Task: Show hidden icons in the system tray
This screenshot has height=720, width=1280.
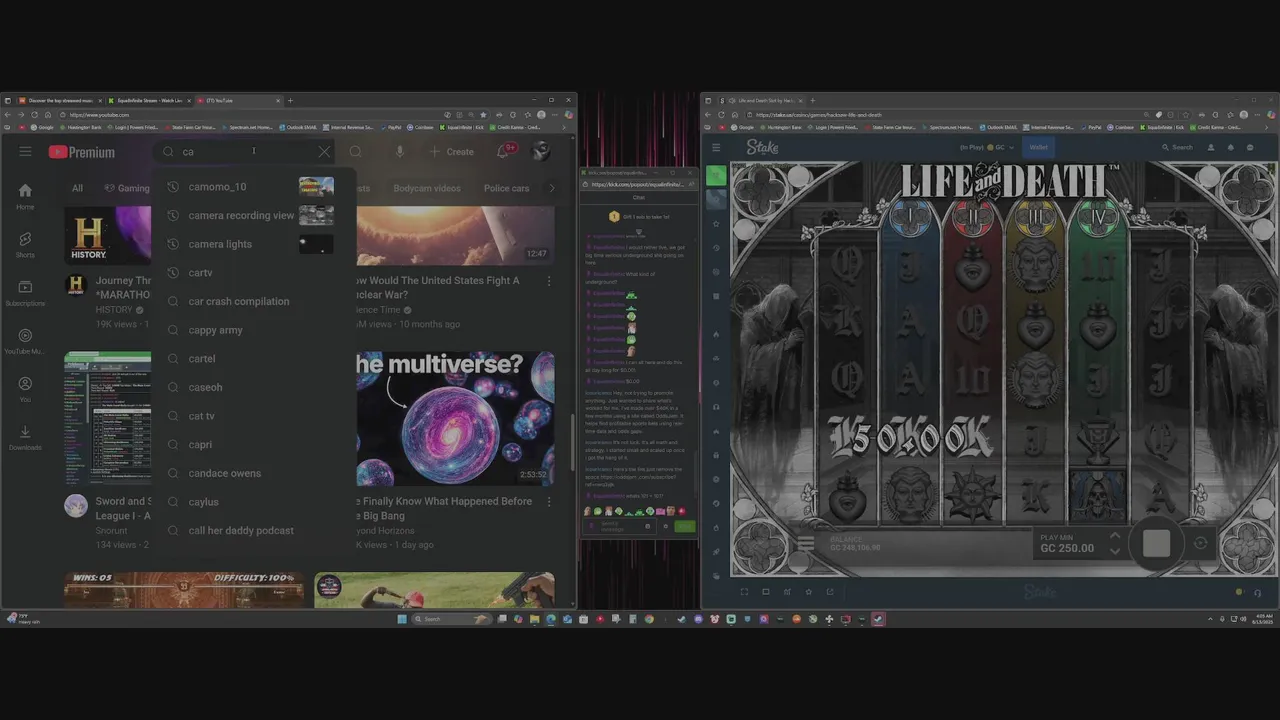Action: (x=1210, y=619)
